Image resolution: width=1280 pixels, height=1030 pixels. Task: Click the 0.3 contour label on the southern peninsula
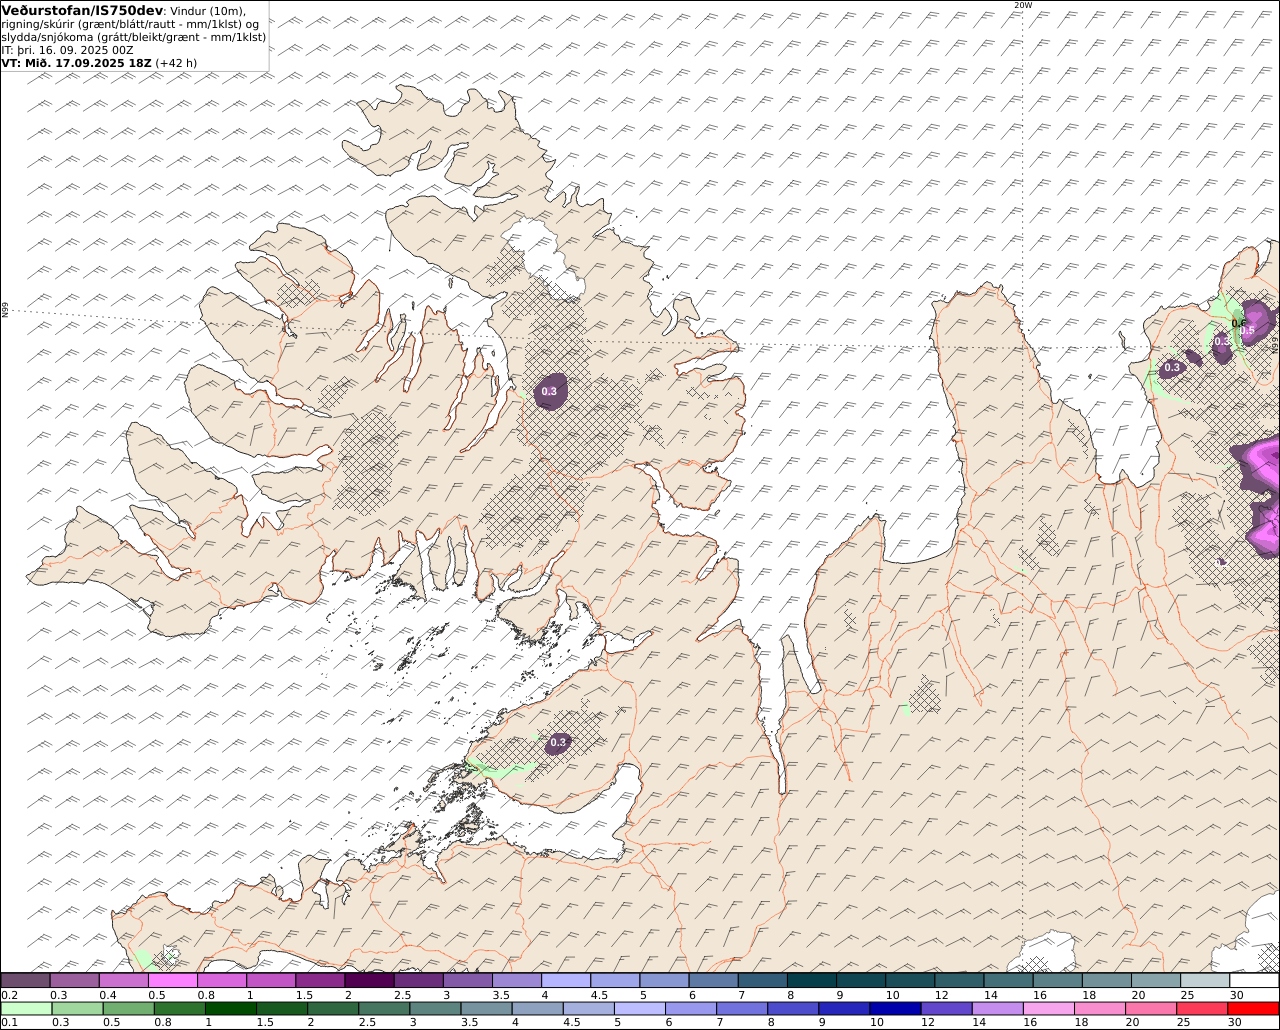point(558,742)
